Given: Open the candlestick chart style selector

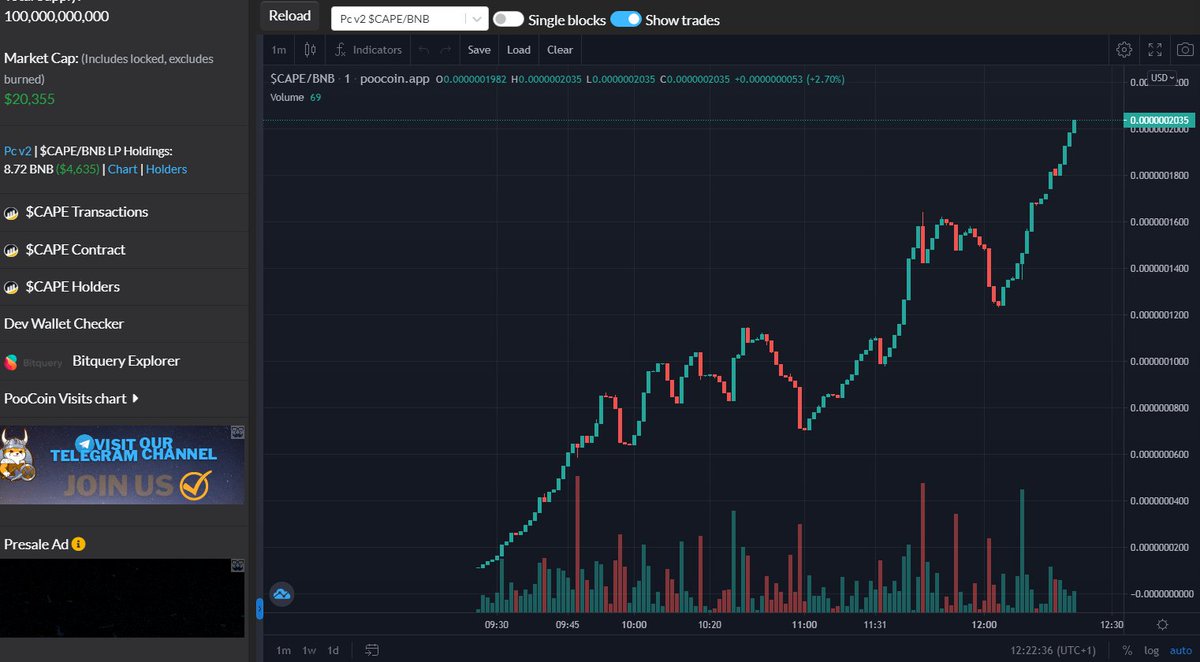Looking at the screenshot, I should click(310, 49).
